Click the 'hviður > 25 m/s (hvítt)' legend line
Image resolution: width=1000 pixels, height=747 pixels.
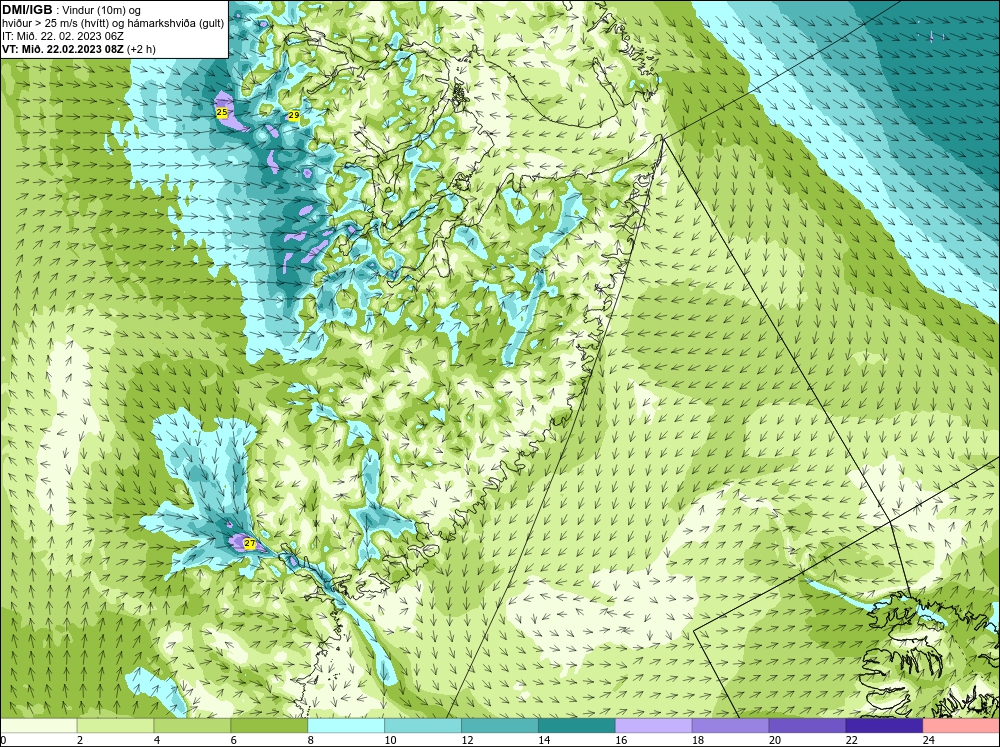pos(113,24)
